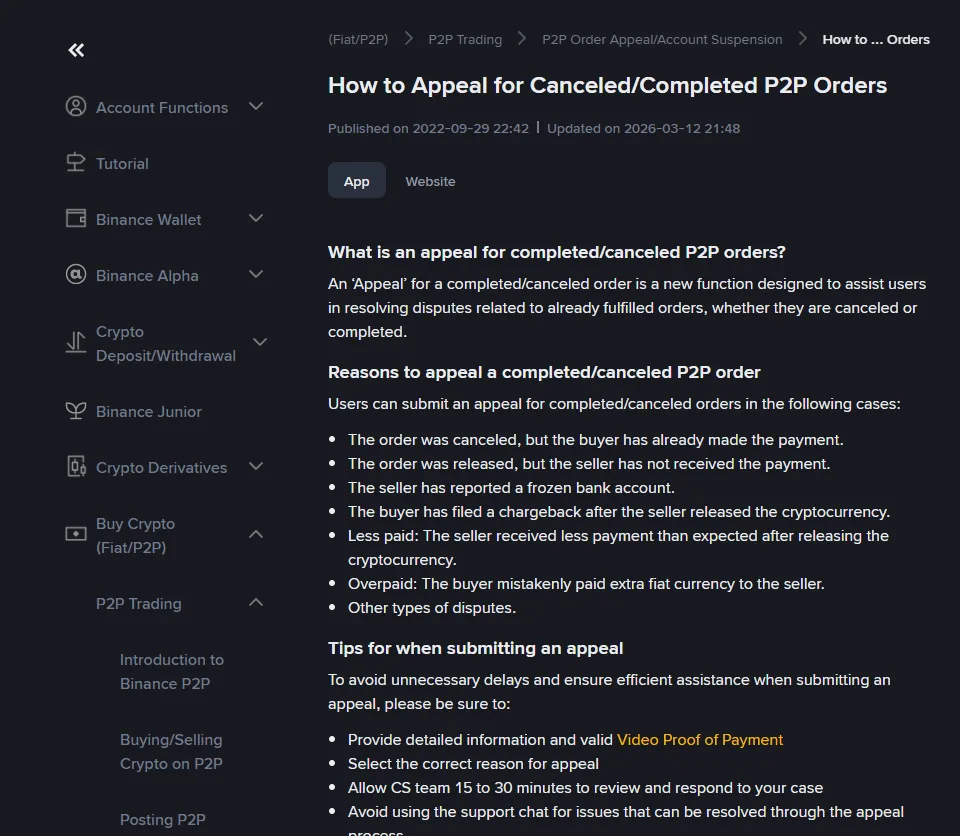Click How to ... Orders breadcrumb
This screenshot has width=960, height=836.
click(876, 40)
